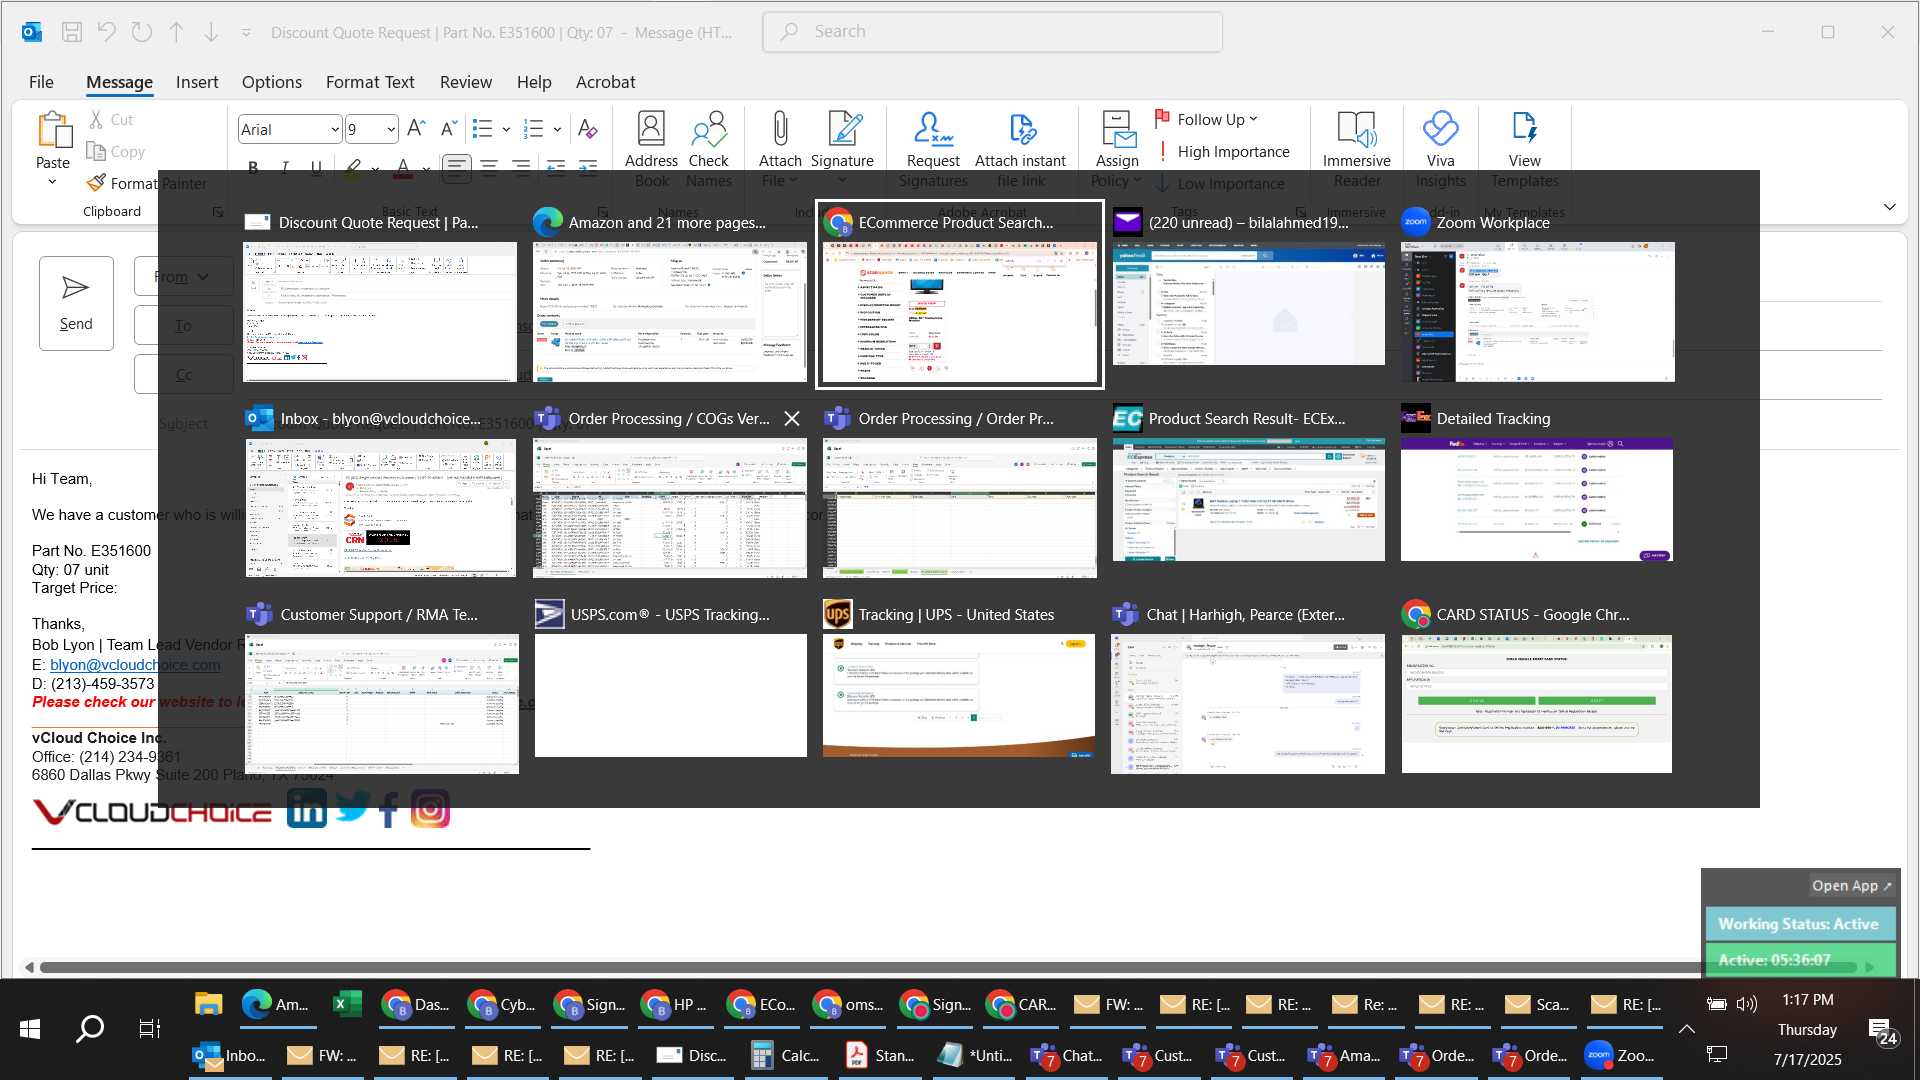Show hidden icons in system tray
This screenshot has height=1080, width=1920.
tap(1686, 1028)
